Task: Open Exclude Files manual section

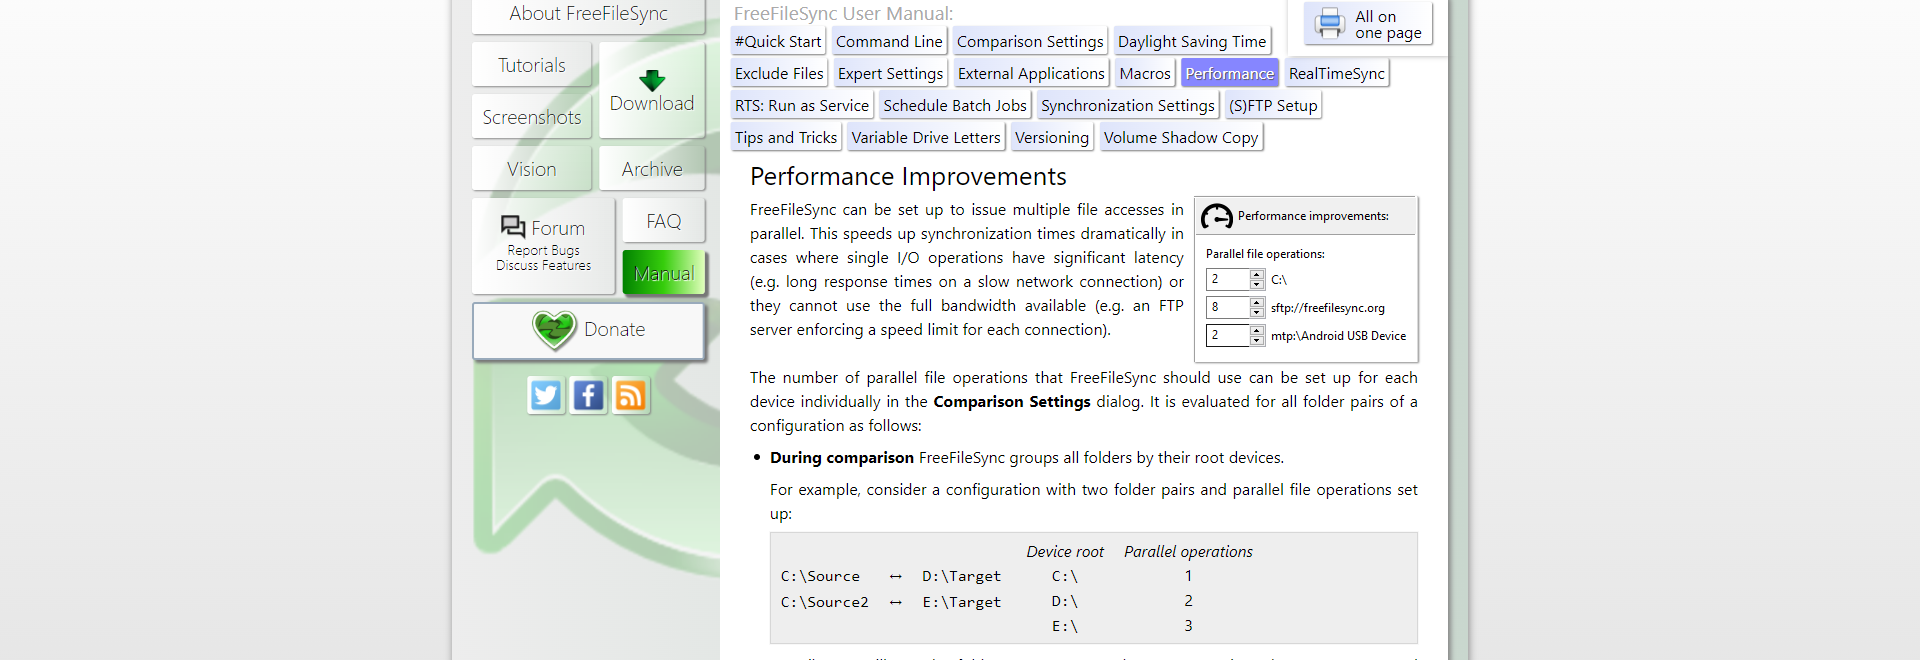Action: click(x=779, y=73)
